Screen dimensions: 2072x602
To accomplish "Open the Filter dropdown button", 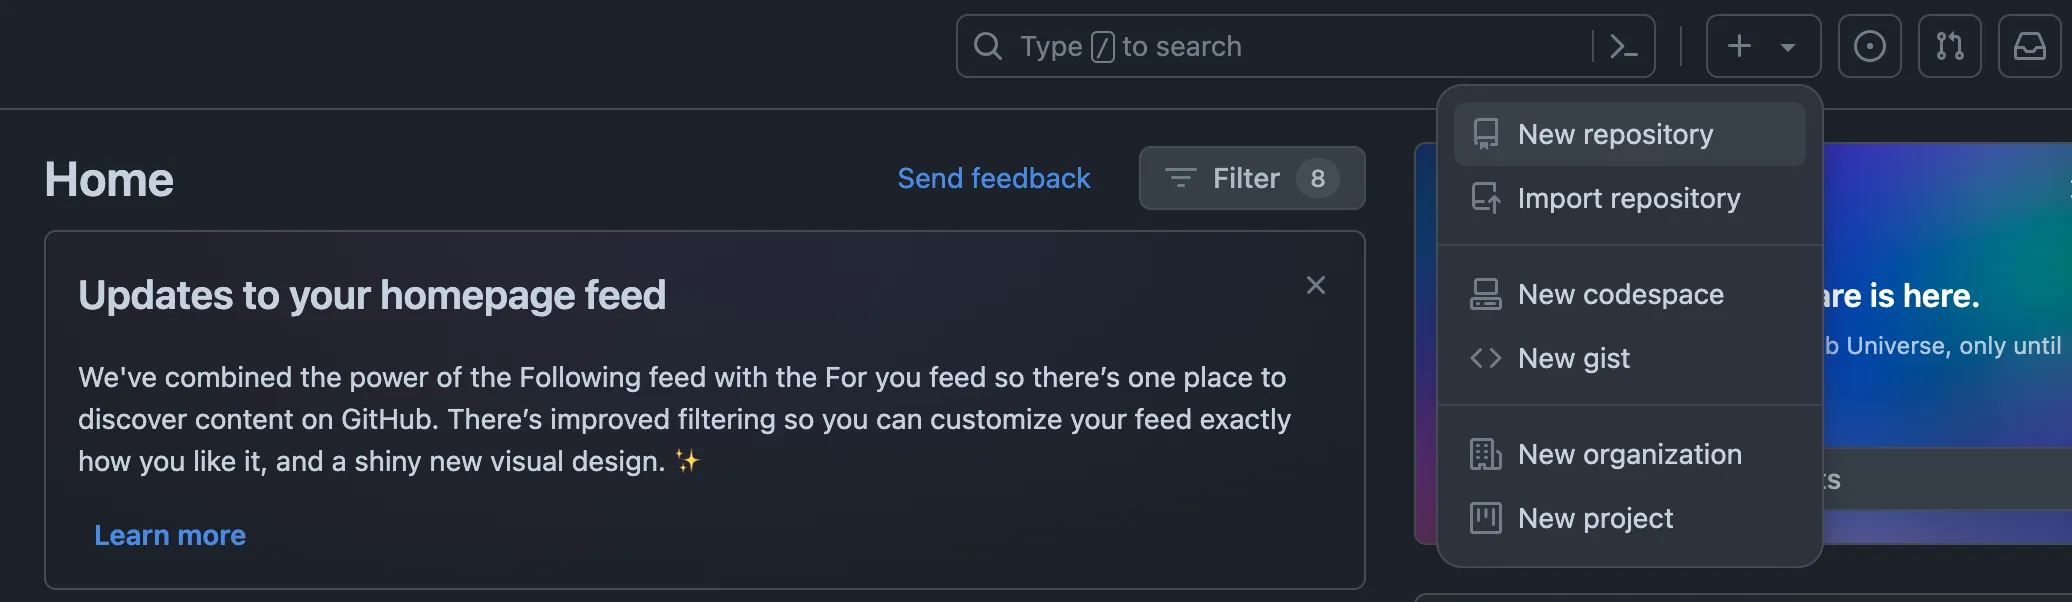I will click(1251, 178).
